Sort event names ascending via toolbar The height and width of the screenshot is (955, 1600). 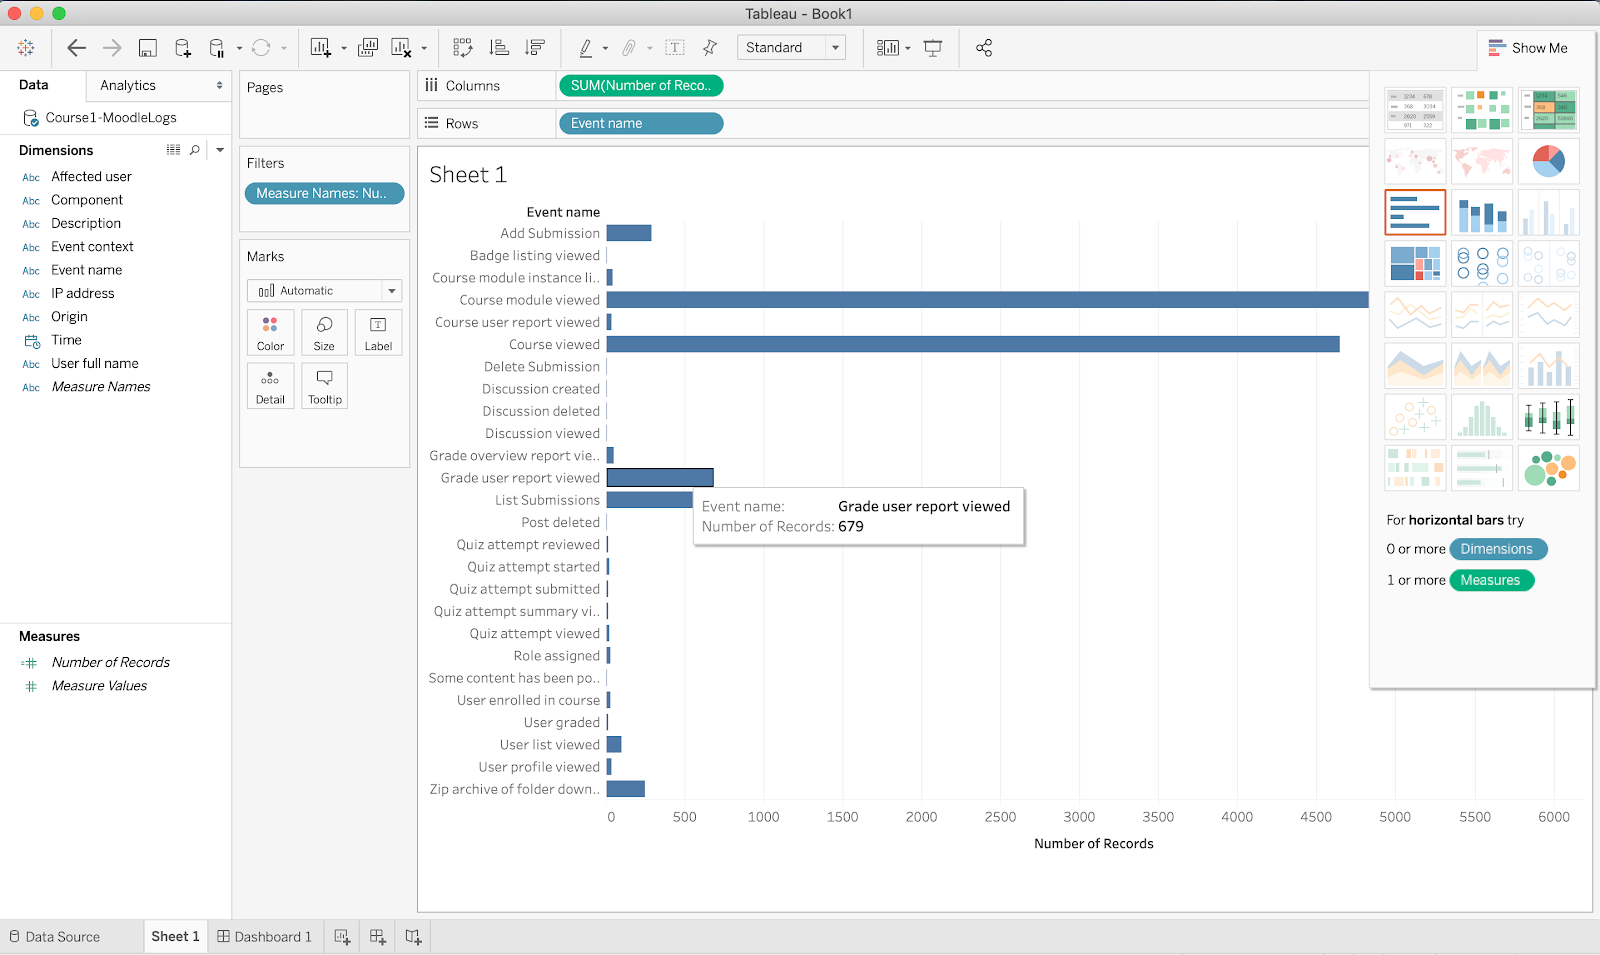(x=499, y=48)
